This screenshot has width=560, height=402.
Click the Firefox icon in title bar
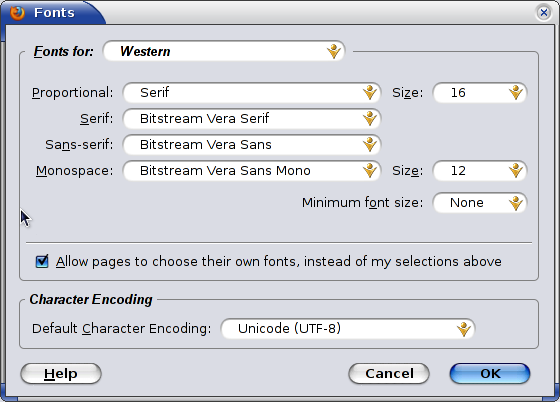click(x=17, y=12)
